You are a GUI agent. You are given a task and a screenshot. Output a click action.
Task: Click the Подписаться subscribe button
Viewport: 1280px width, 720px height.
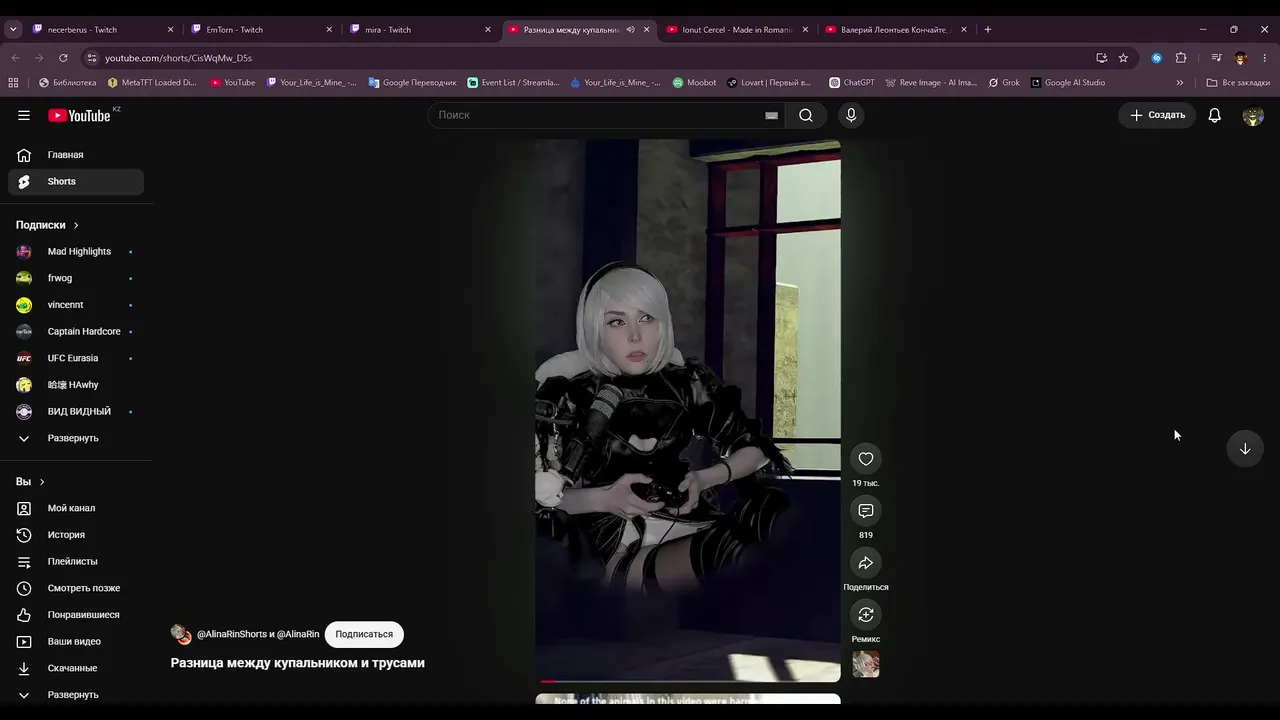point(364,634)
